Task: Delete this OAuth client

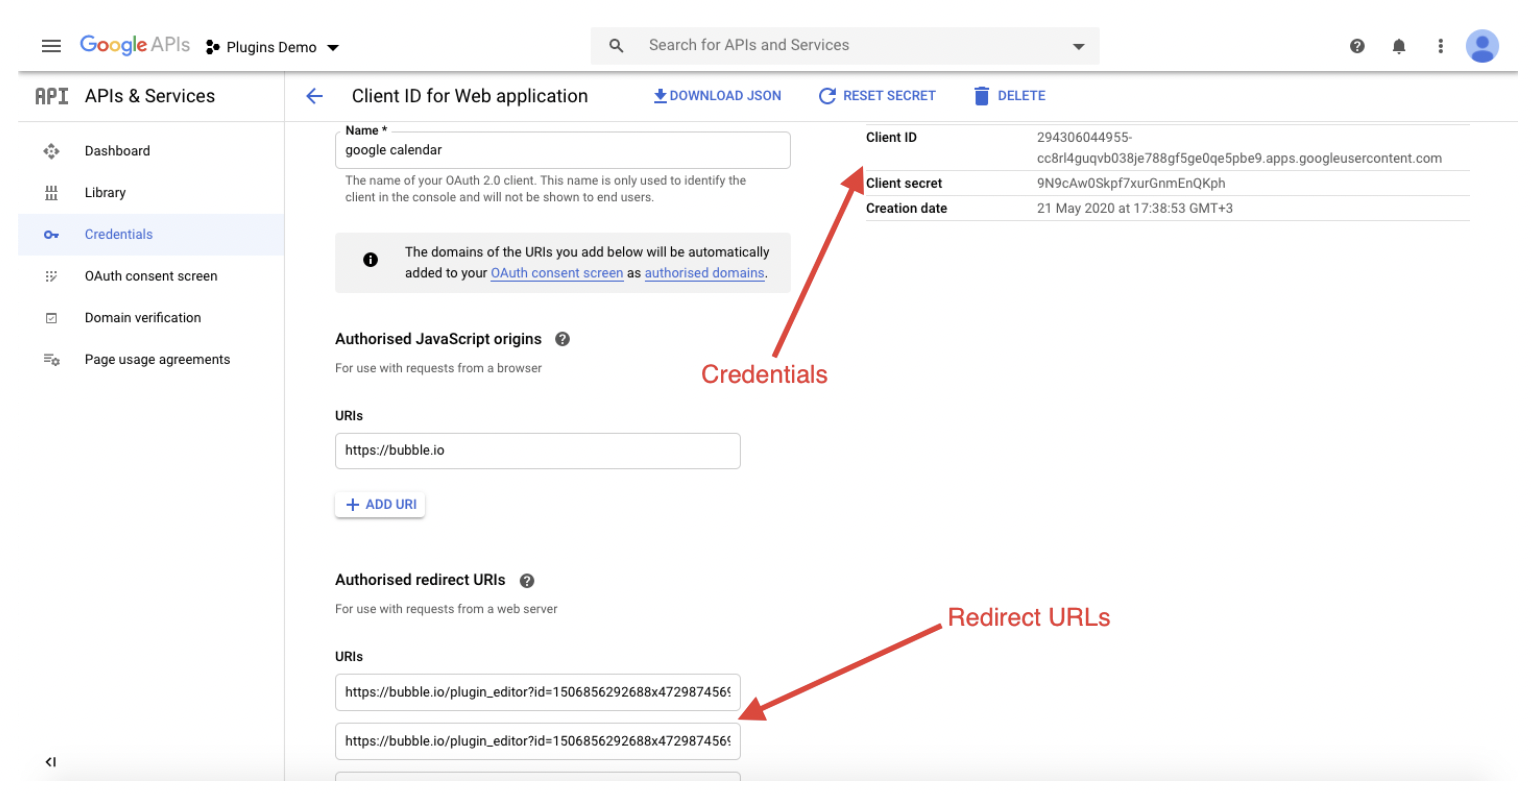Action: click(x=1009, y=96)
